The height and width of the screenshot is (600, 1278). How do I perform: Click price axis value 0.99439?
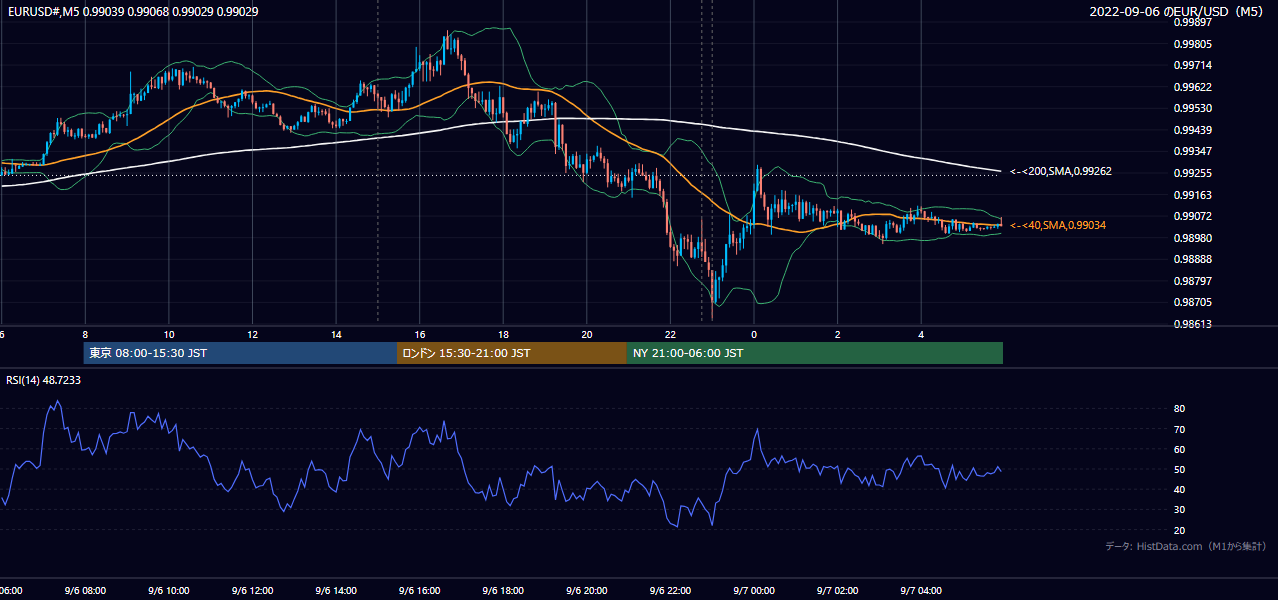click(1192, 130)
